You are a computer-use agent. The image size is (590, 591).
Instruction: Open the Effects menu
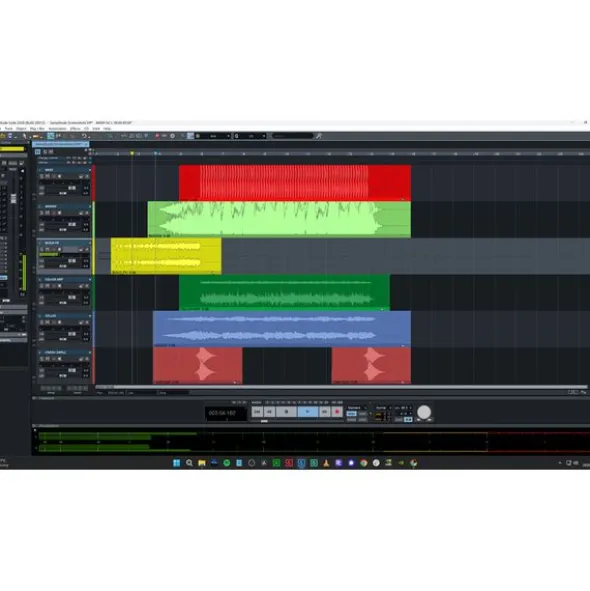[75, 129]
